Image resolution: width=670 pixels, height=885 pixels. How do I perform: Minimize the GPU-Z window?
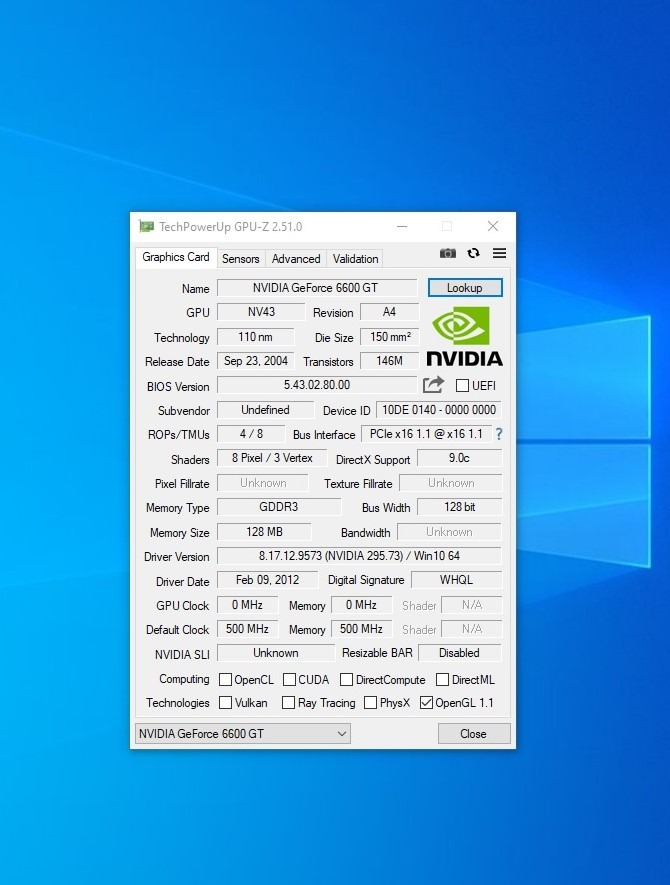(402, 226)
